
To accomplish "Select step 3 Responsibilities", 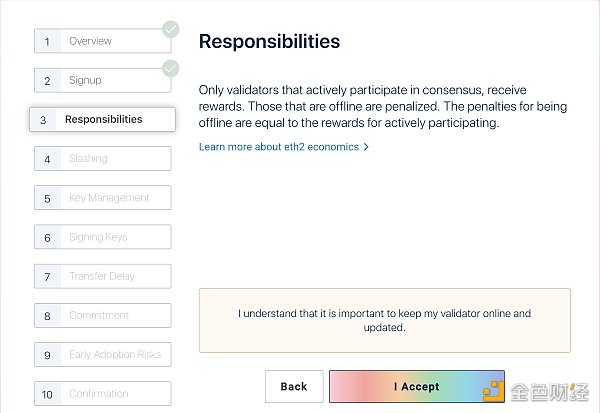I will tap(102, 119).
